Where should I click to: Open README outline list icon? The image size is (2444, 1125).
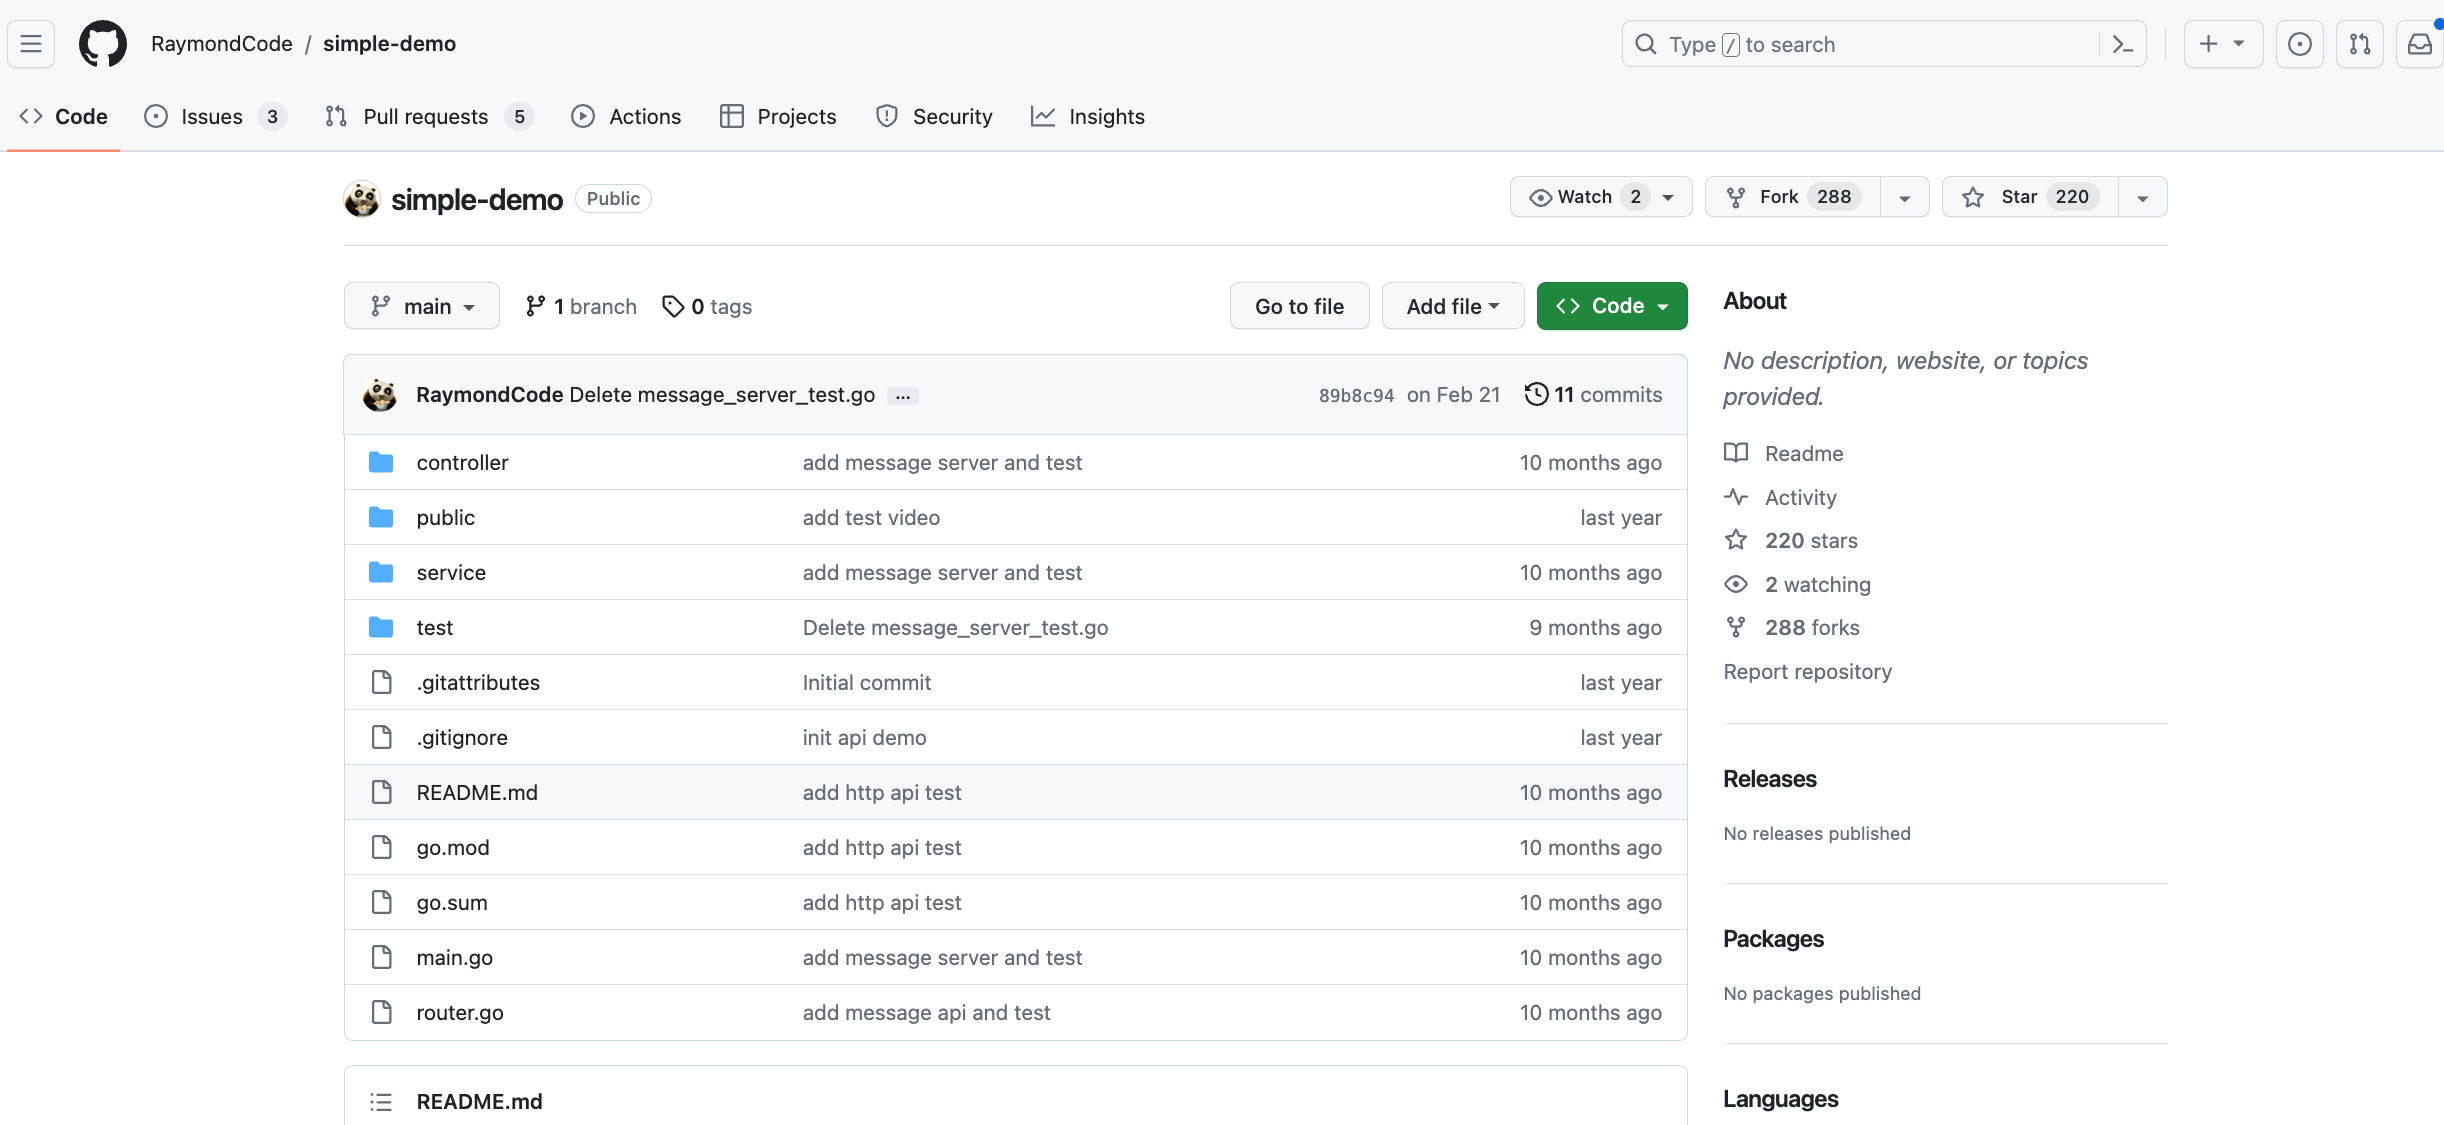(381, 1101)
